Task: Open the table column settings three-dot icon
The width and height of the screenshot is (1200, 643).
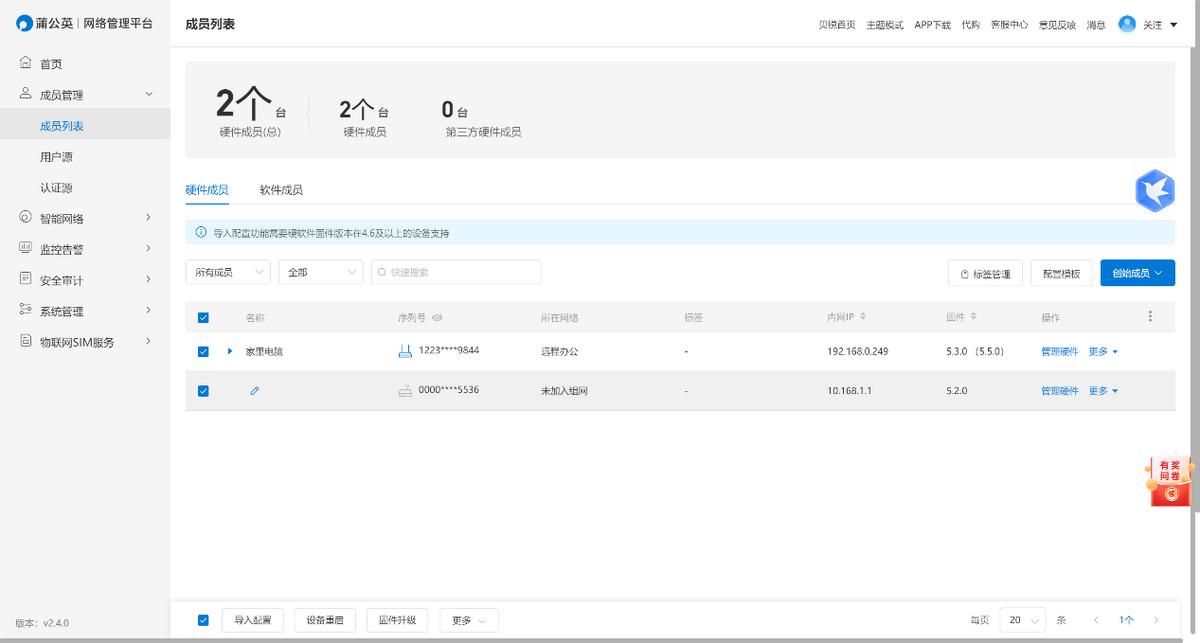Action: click(1150, 317)
